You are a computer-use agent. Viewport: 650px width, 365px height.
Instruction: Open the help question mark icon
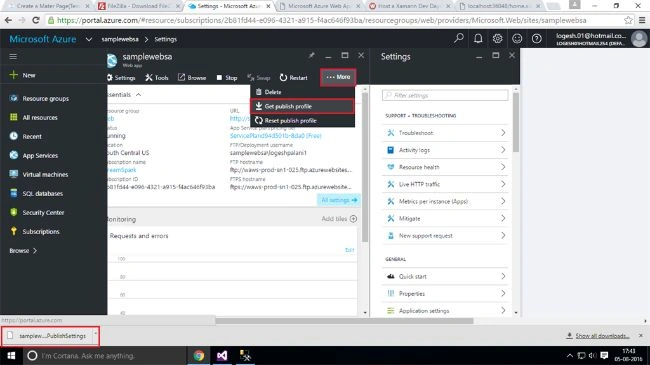pos(536,39)
